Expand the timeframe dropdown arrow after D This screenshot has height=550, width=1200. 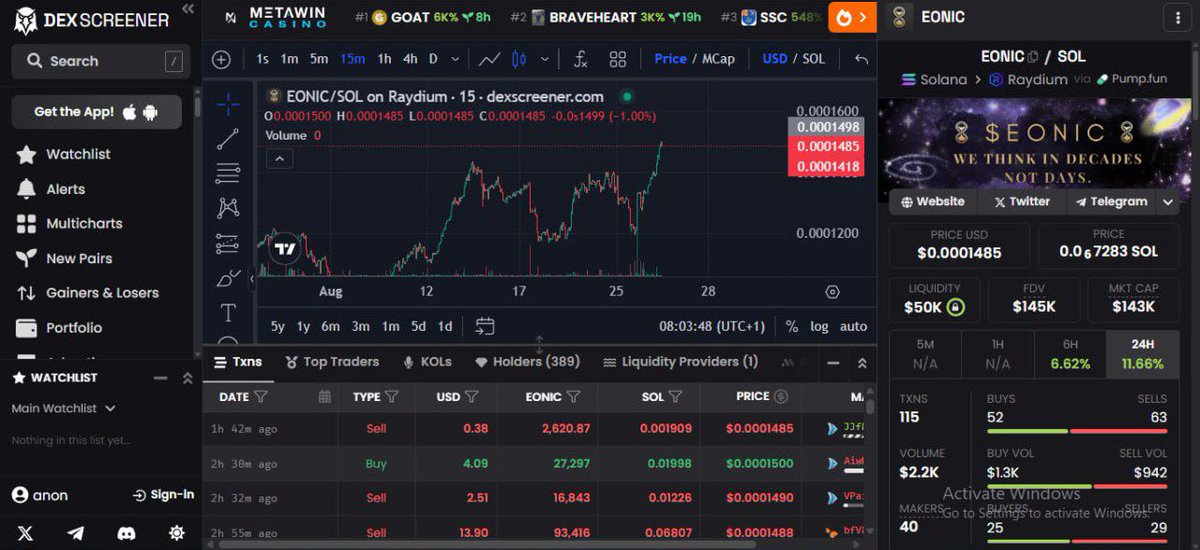453,59
